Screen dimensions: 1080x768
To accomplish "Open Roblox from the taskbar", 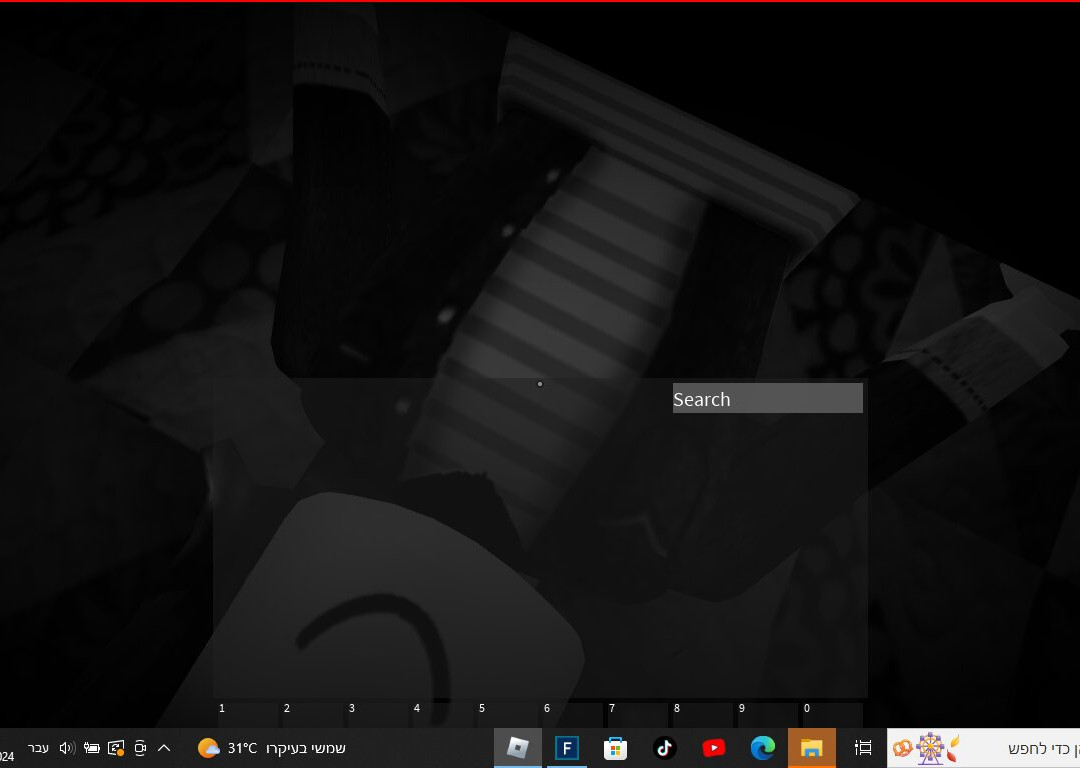I will coord(517,748).
